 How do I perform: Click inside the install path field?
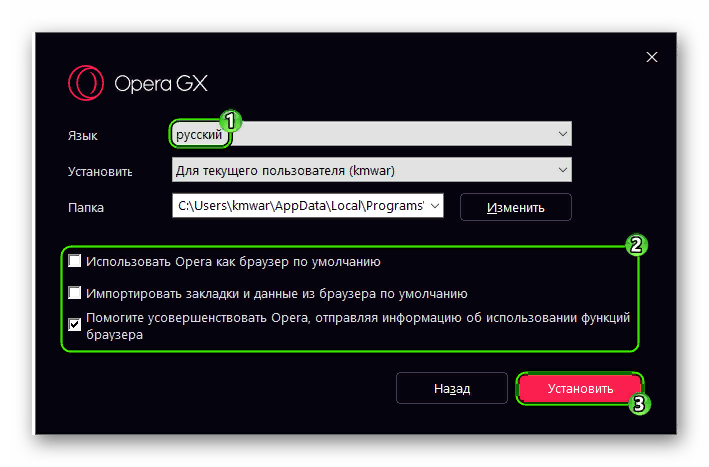point(300,206)
